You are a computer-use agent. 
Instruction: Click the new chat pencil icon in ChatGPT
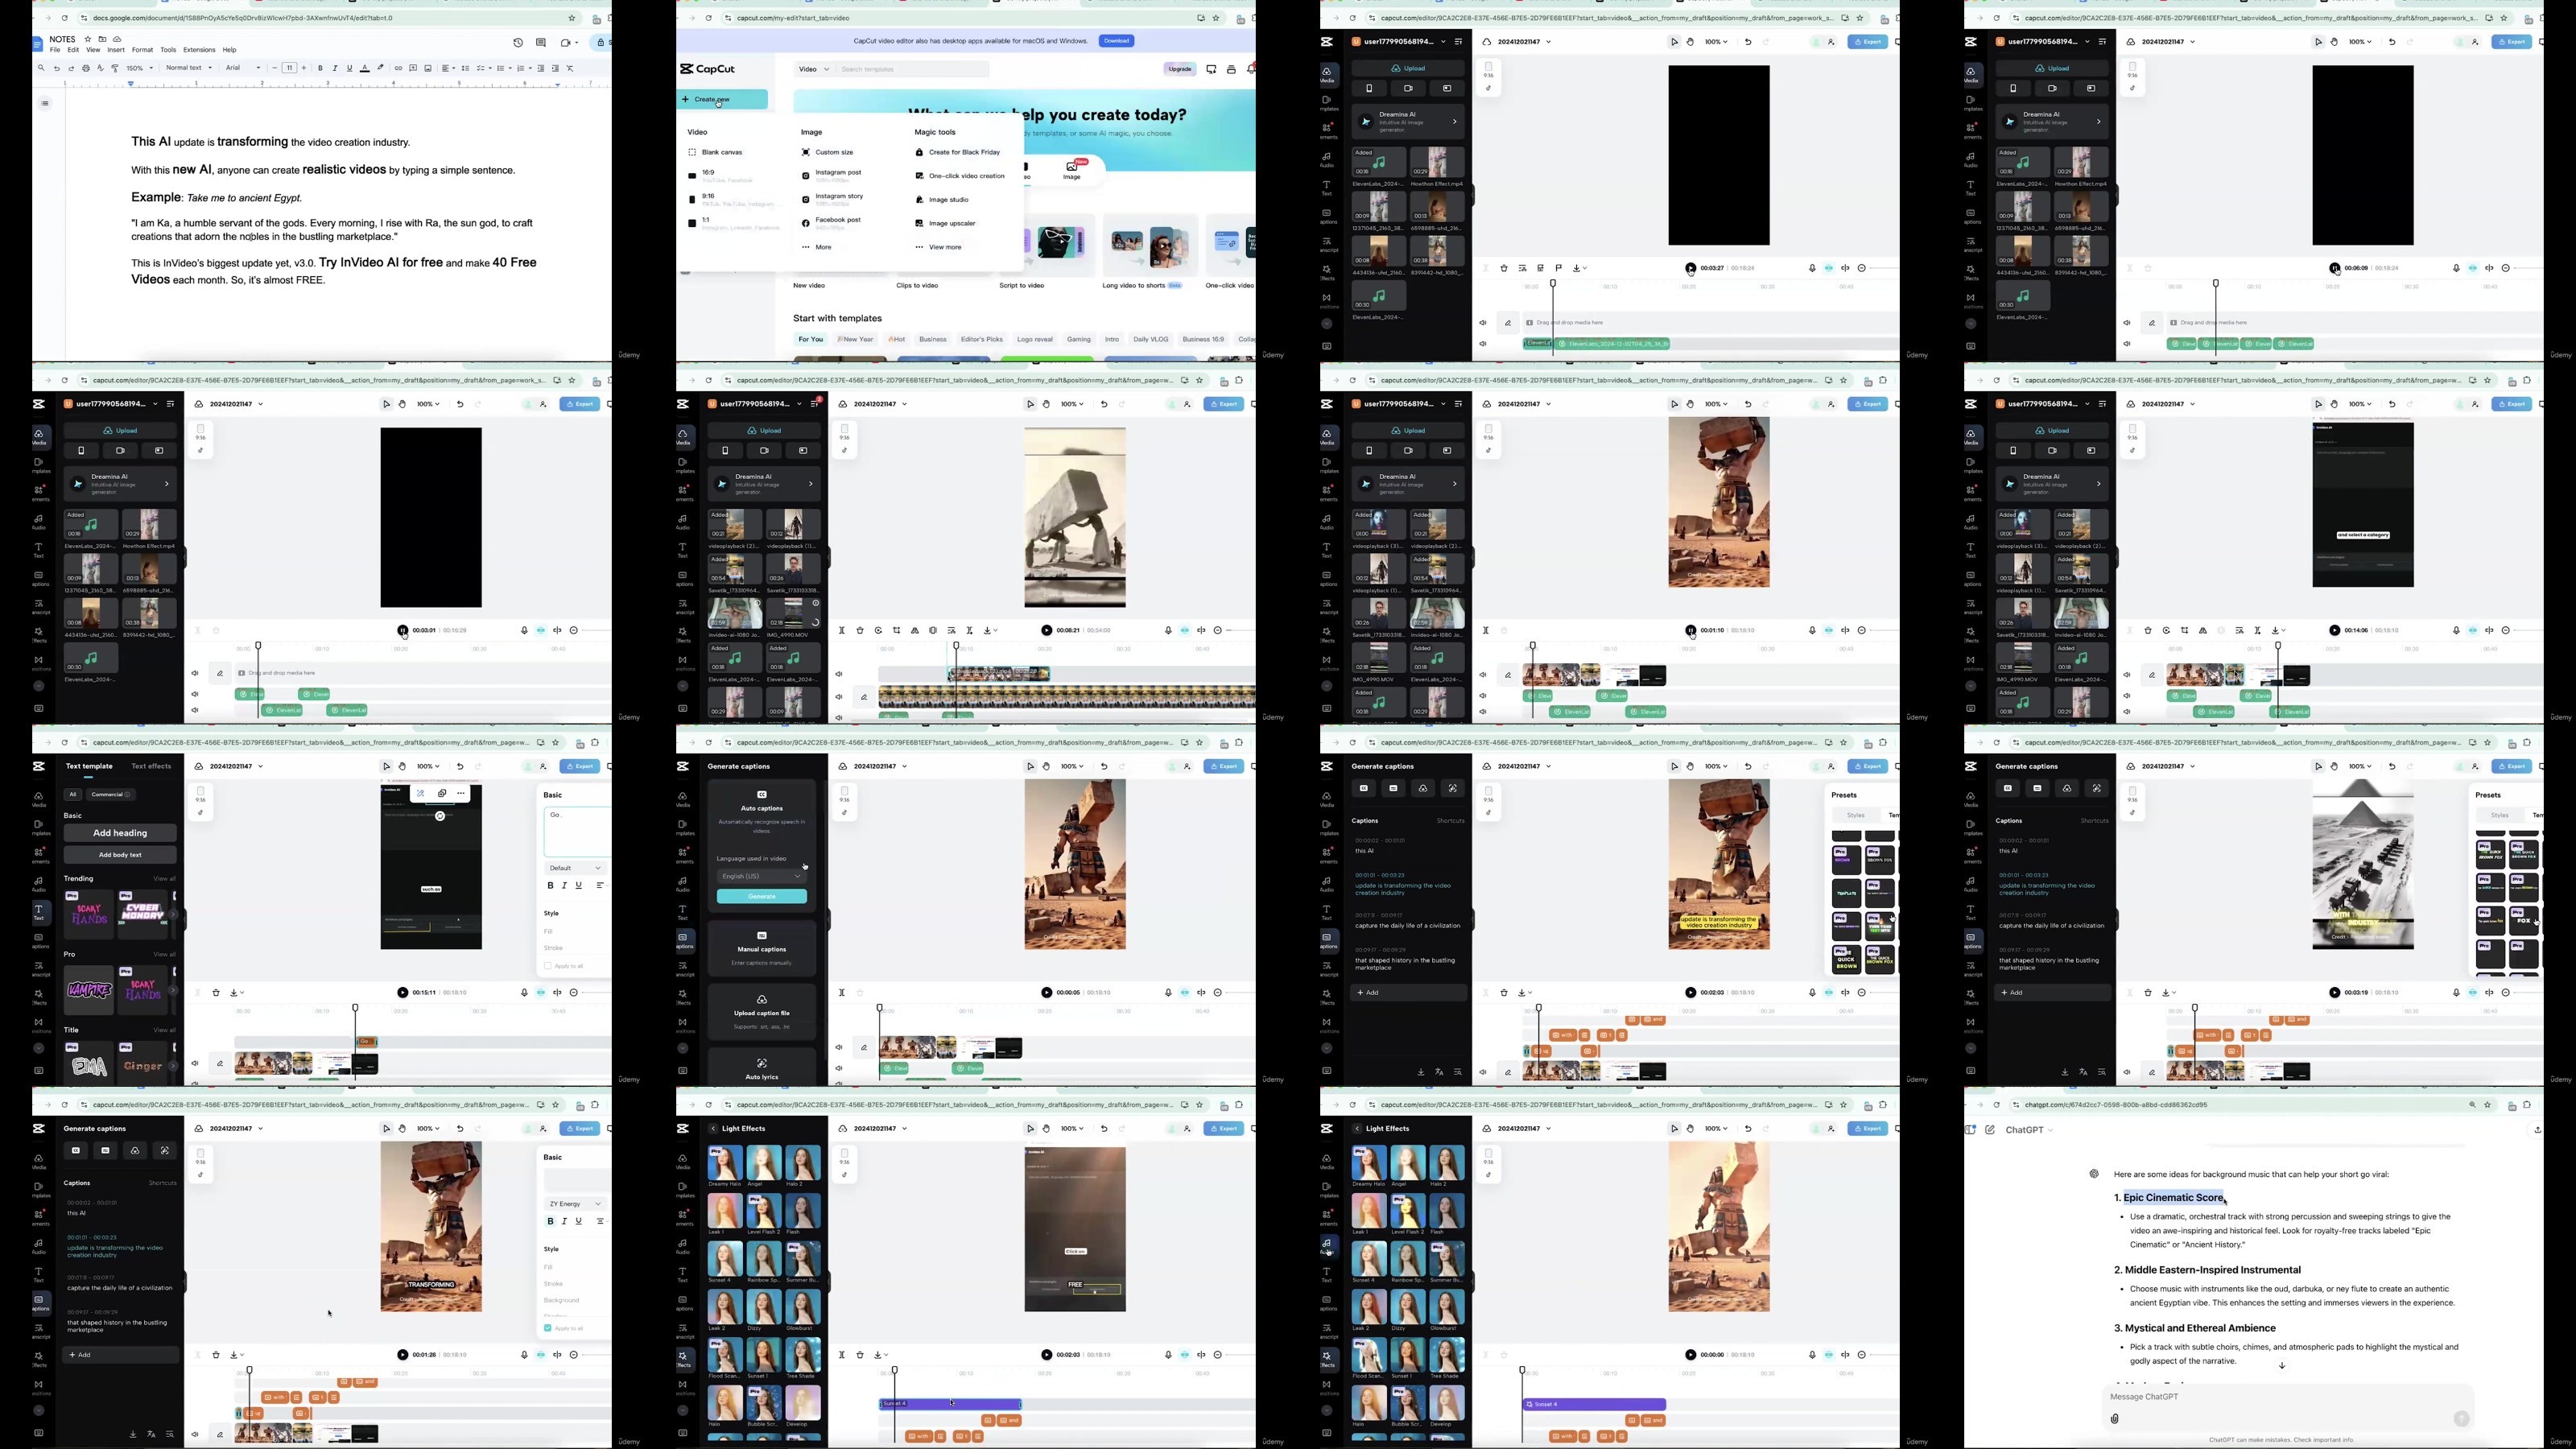pos(1990,1130)
